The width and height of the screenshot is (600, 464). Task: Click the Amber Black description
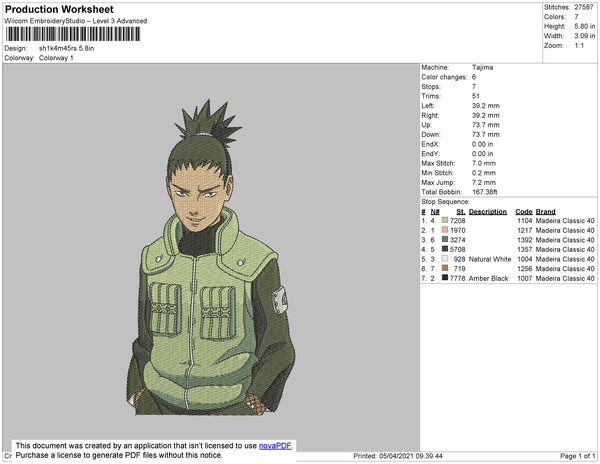point(488,278)
